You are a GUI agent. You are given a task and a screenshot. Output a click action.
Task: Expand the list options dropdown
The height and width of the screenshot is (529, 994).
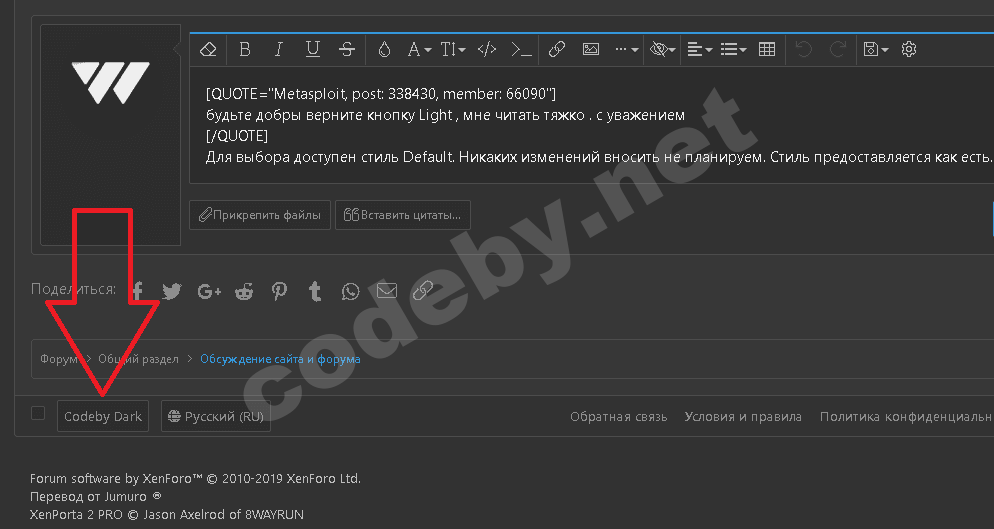tap(734, 49)
